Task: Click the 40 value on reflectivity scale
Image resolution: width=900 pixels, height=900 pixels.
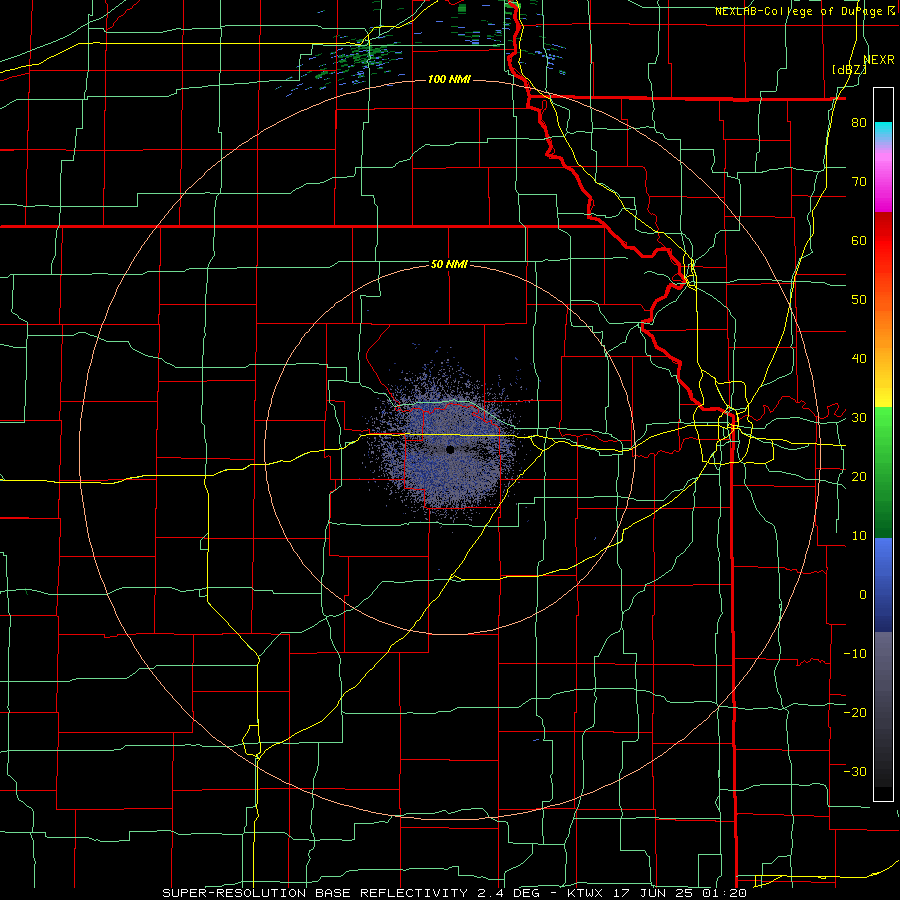Action: click(x=859, y=359)
